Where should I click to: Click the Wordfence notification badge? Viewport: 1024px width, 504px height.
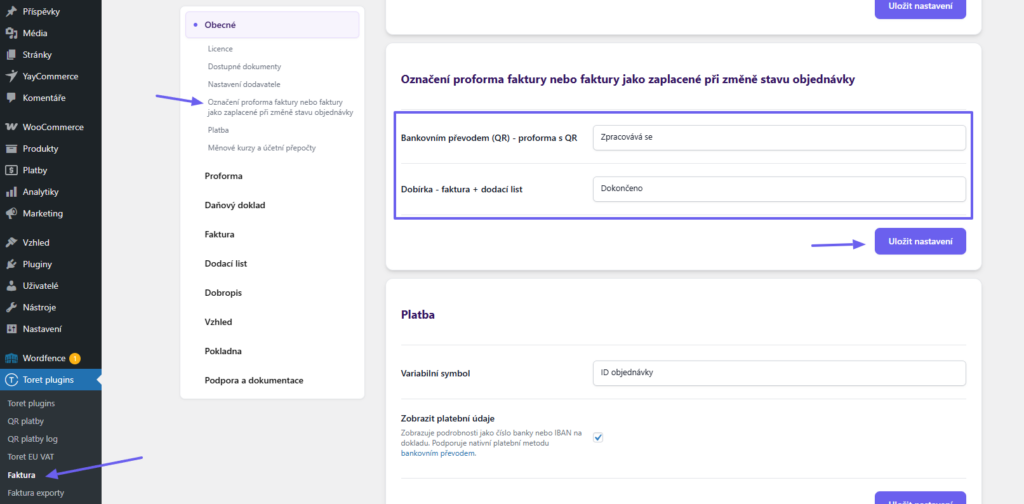coord(74,358)
